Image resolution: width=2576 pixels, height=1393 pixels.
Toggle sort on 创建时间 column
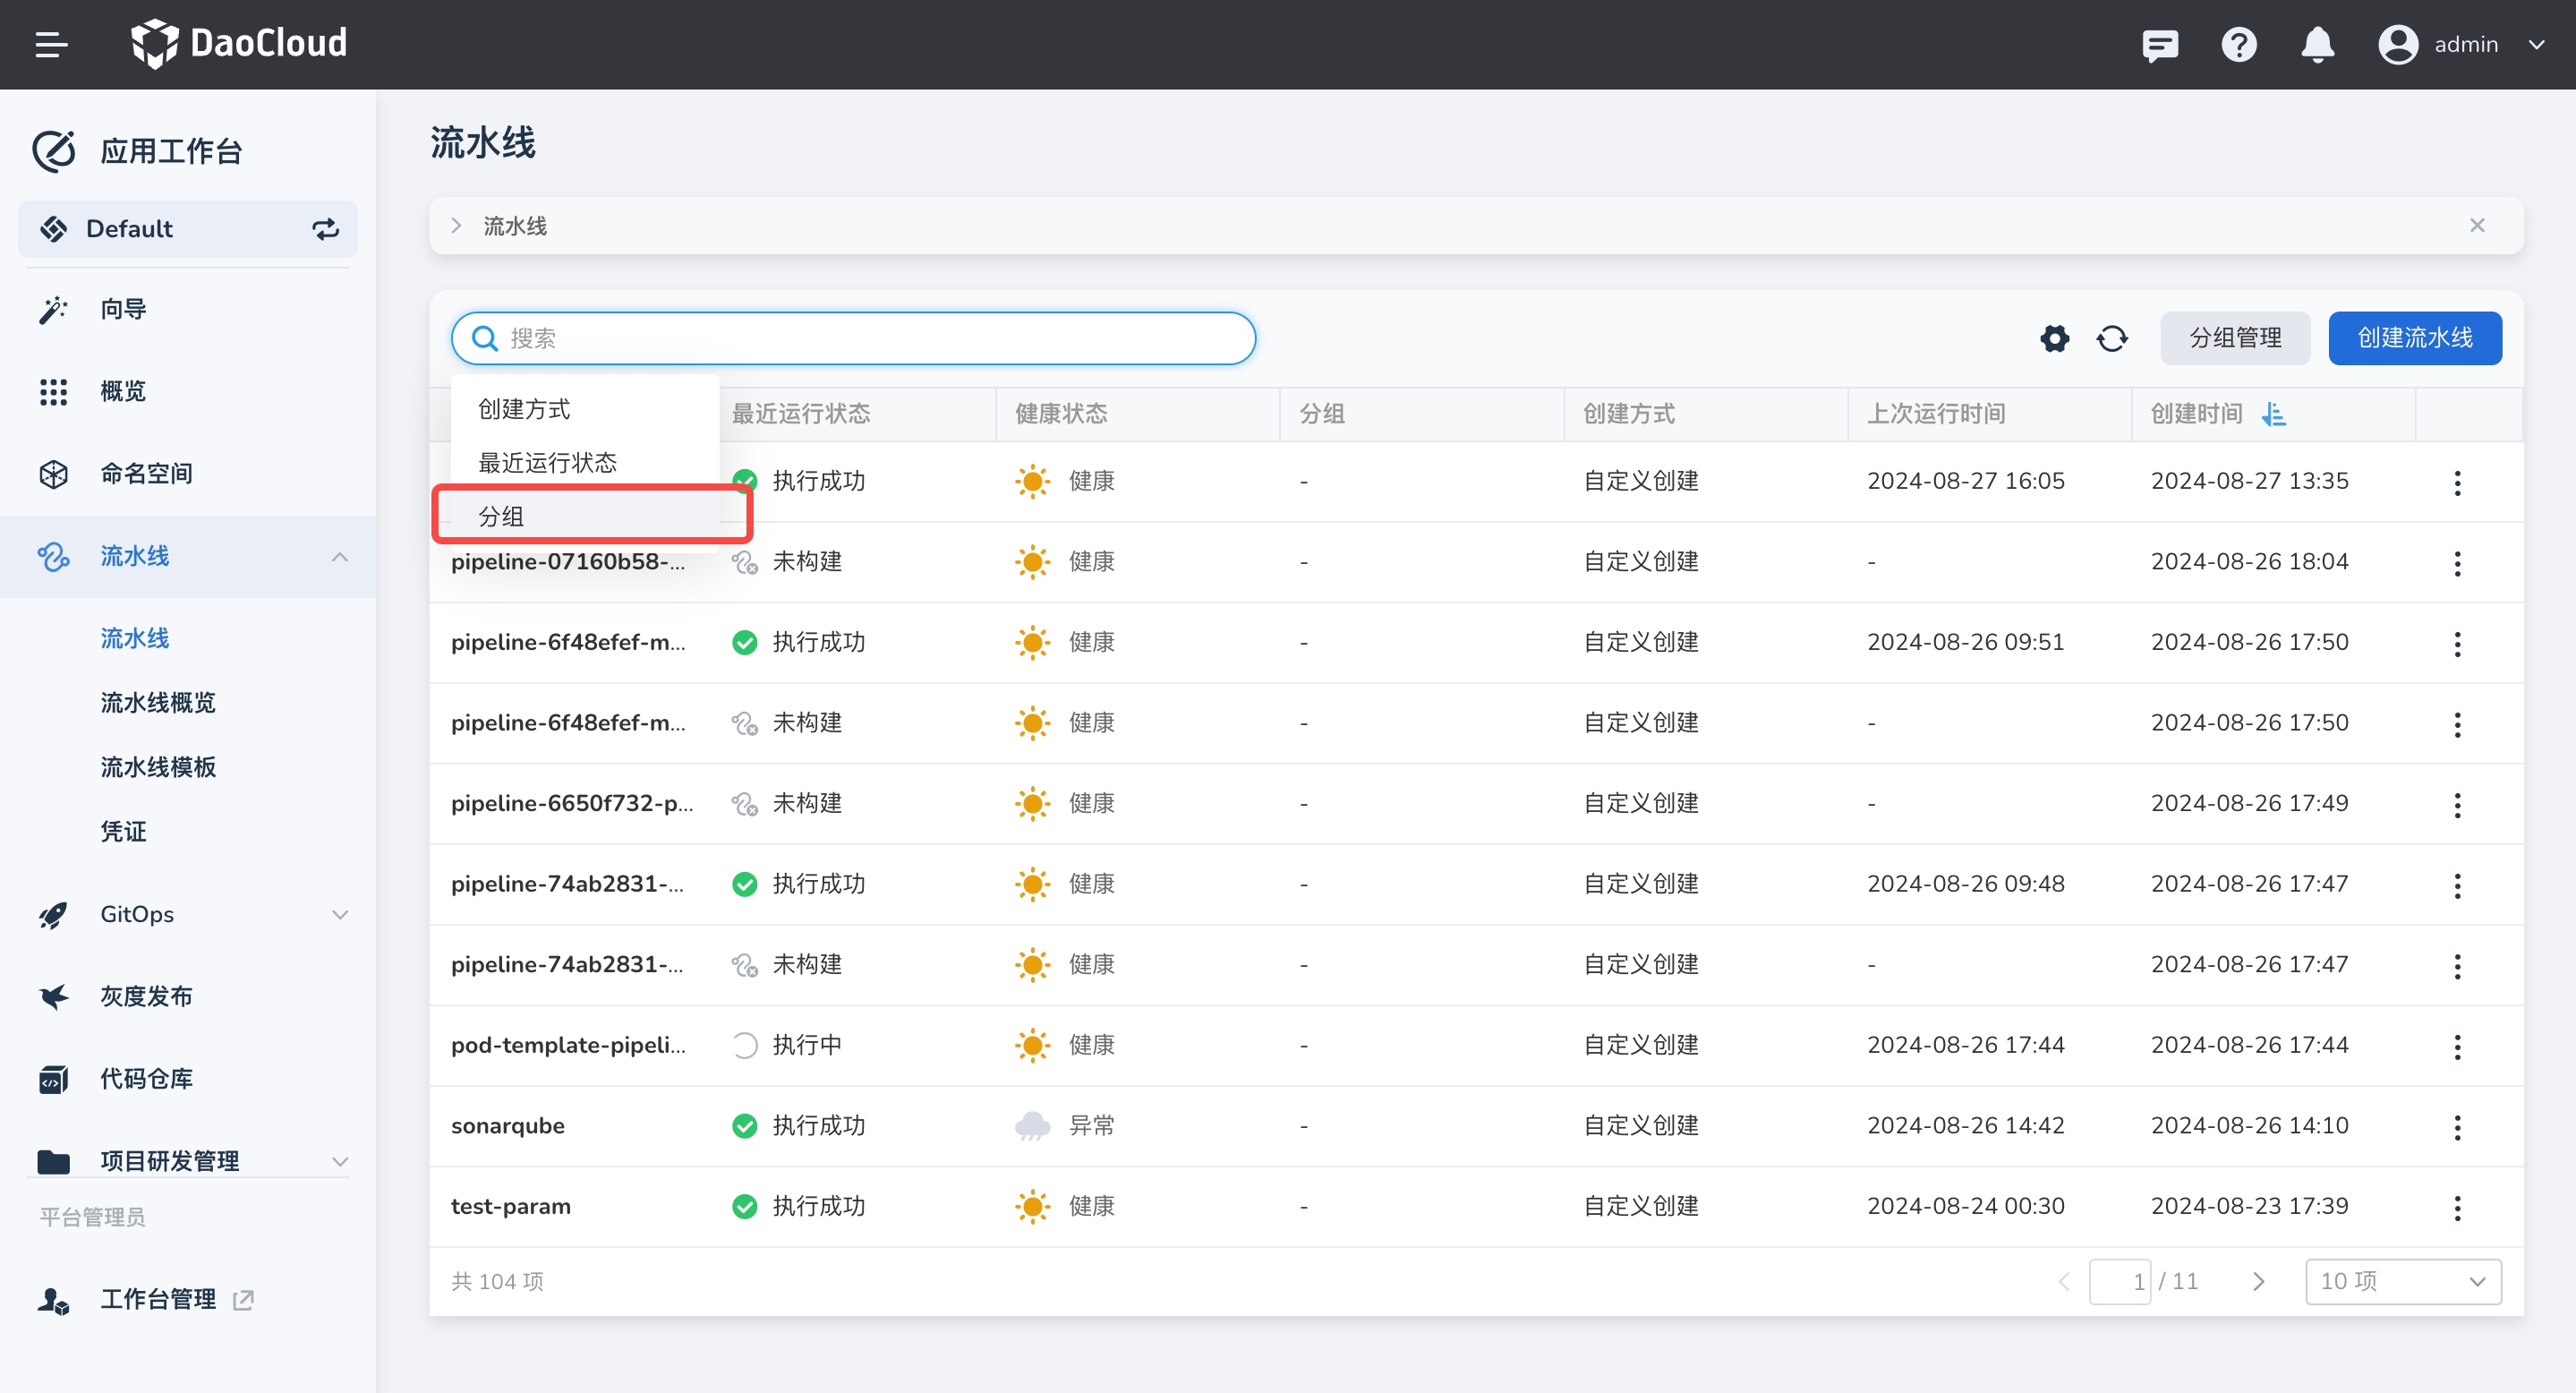coord(2273,414)
